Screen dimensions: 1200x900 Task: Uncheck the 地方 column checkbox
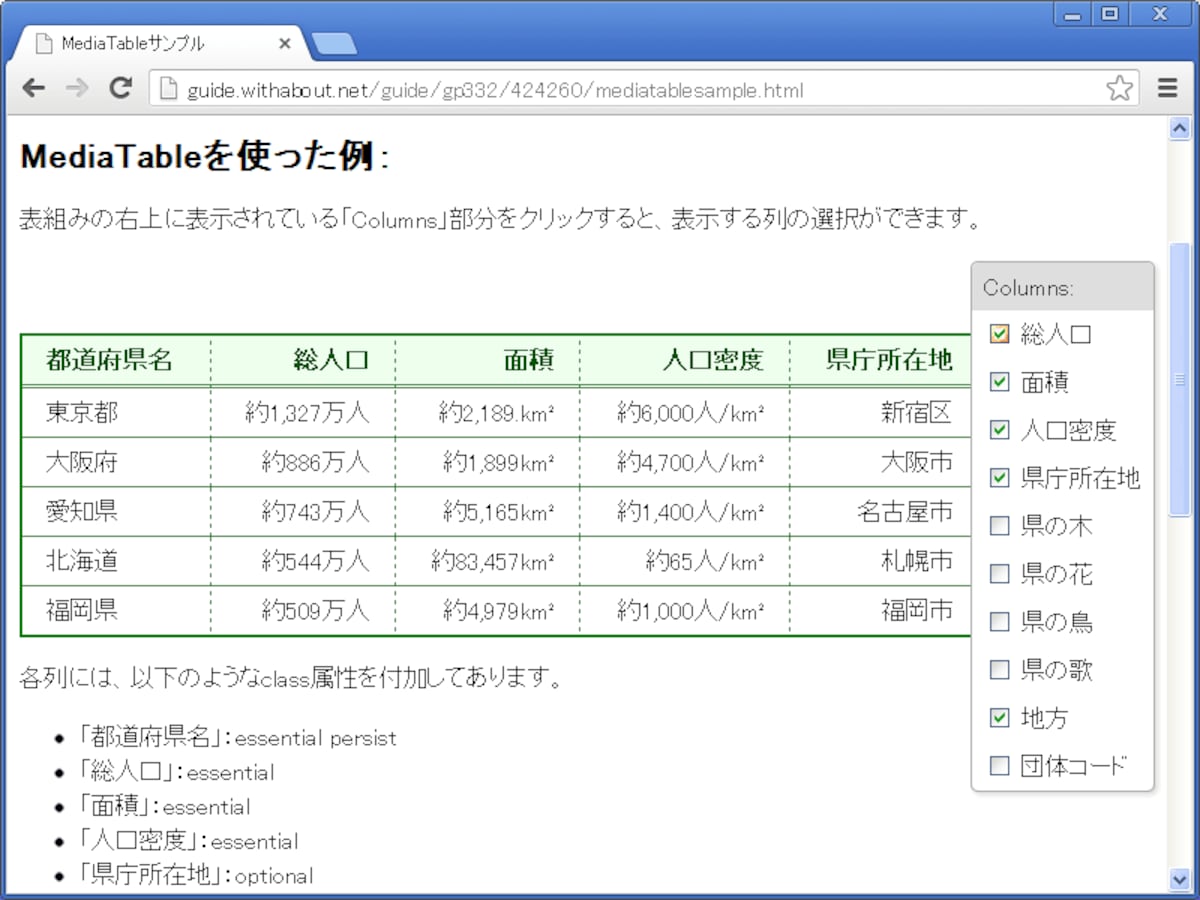tap(999, 718)
